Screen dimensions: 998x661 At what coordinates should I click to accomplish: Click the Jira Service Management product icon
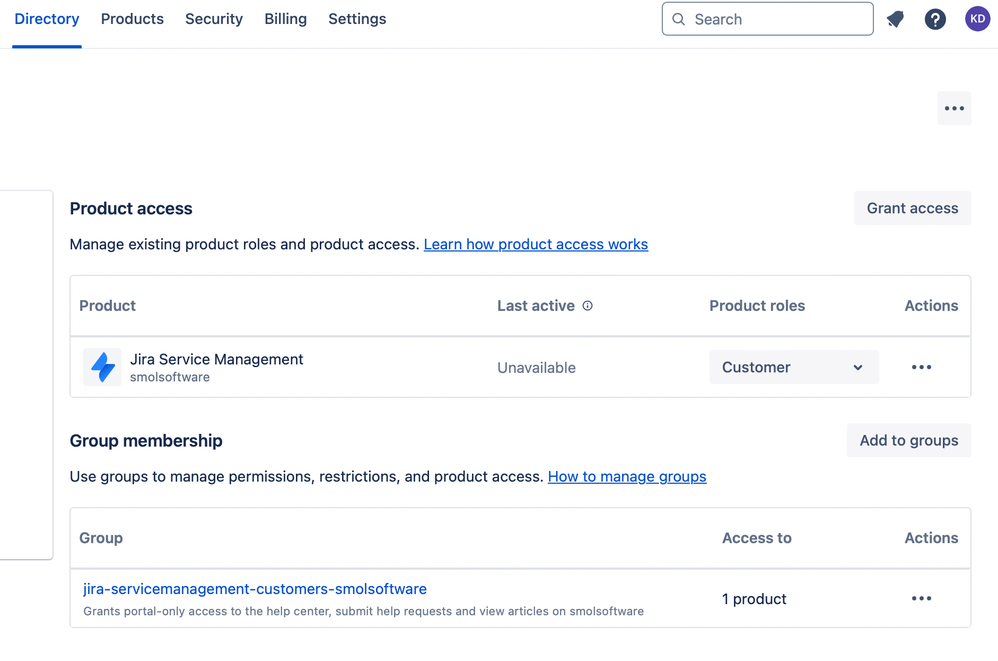coord(102,367)
